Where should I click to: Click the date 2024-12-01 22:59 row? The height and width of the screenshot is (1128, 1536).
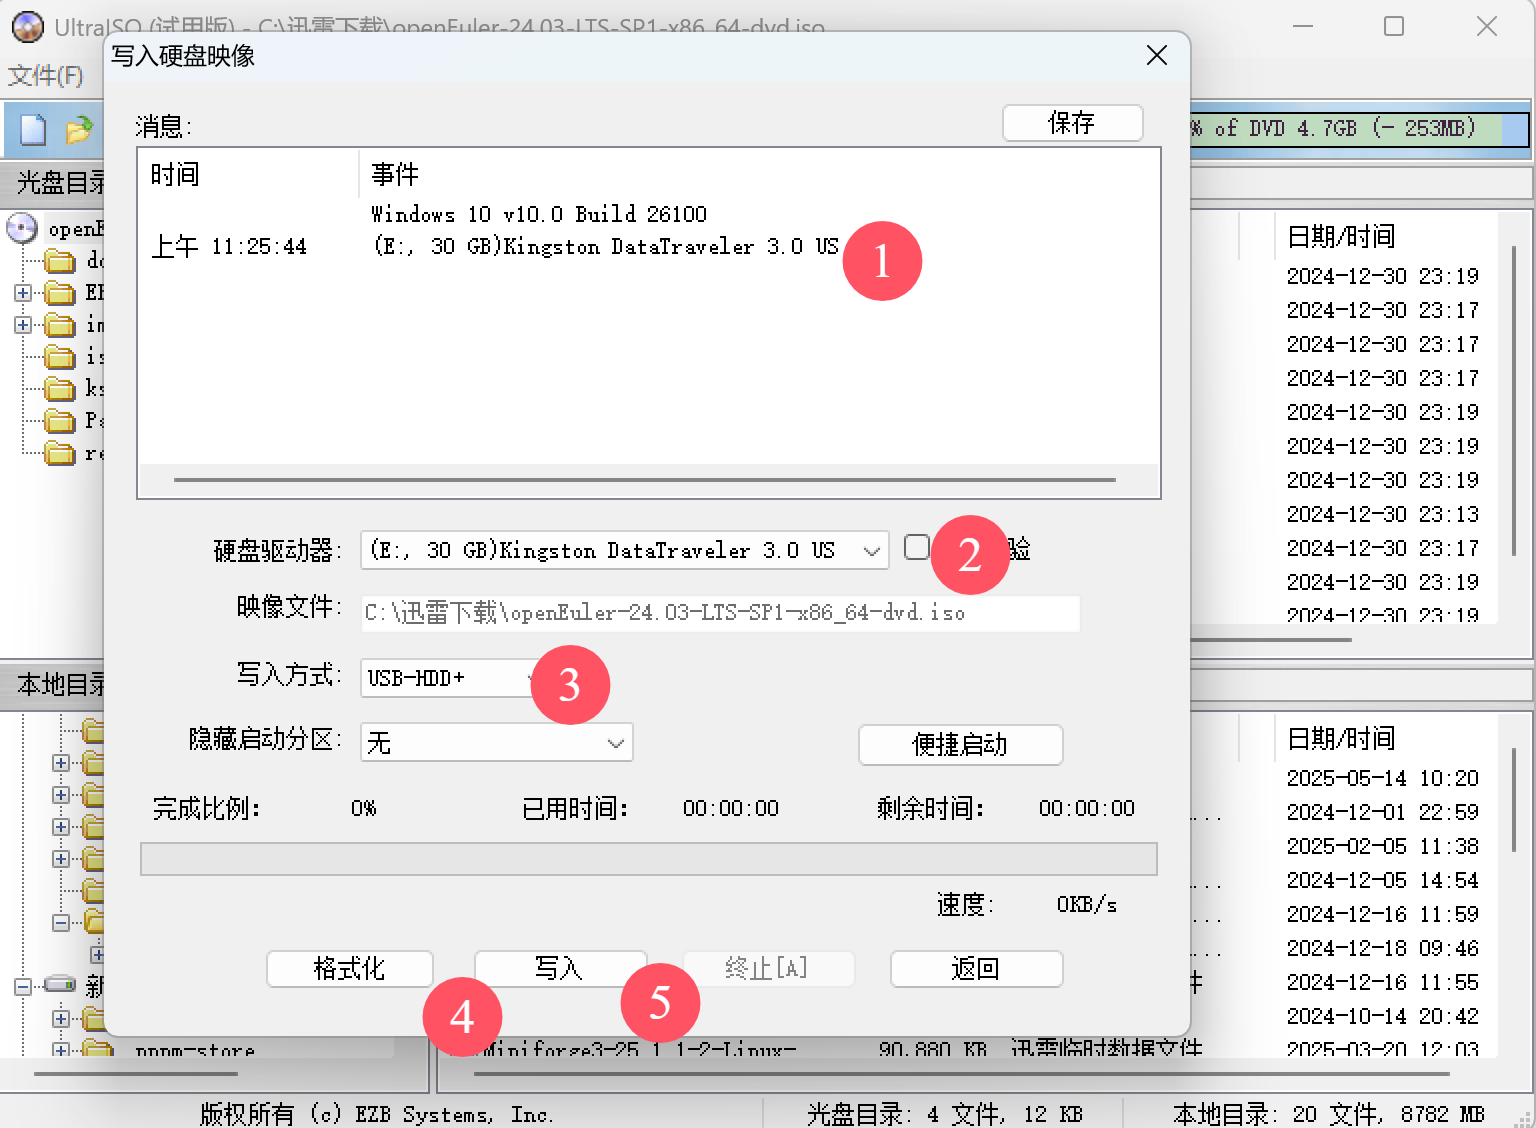point(1383,812)
